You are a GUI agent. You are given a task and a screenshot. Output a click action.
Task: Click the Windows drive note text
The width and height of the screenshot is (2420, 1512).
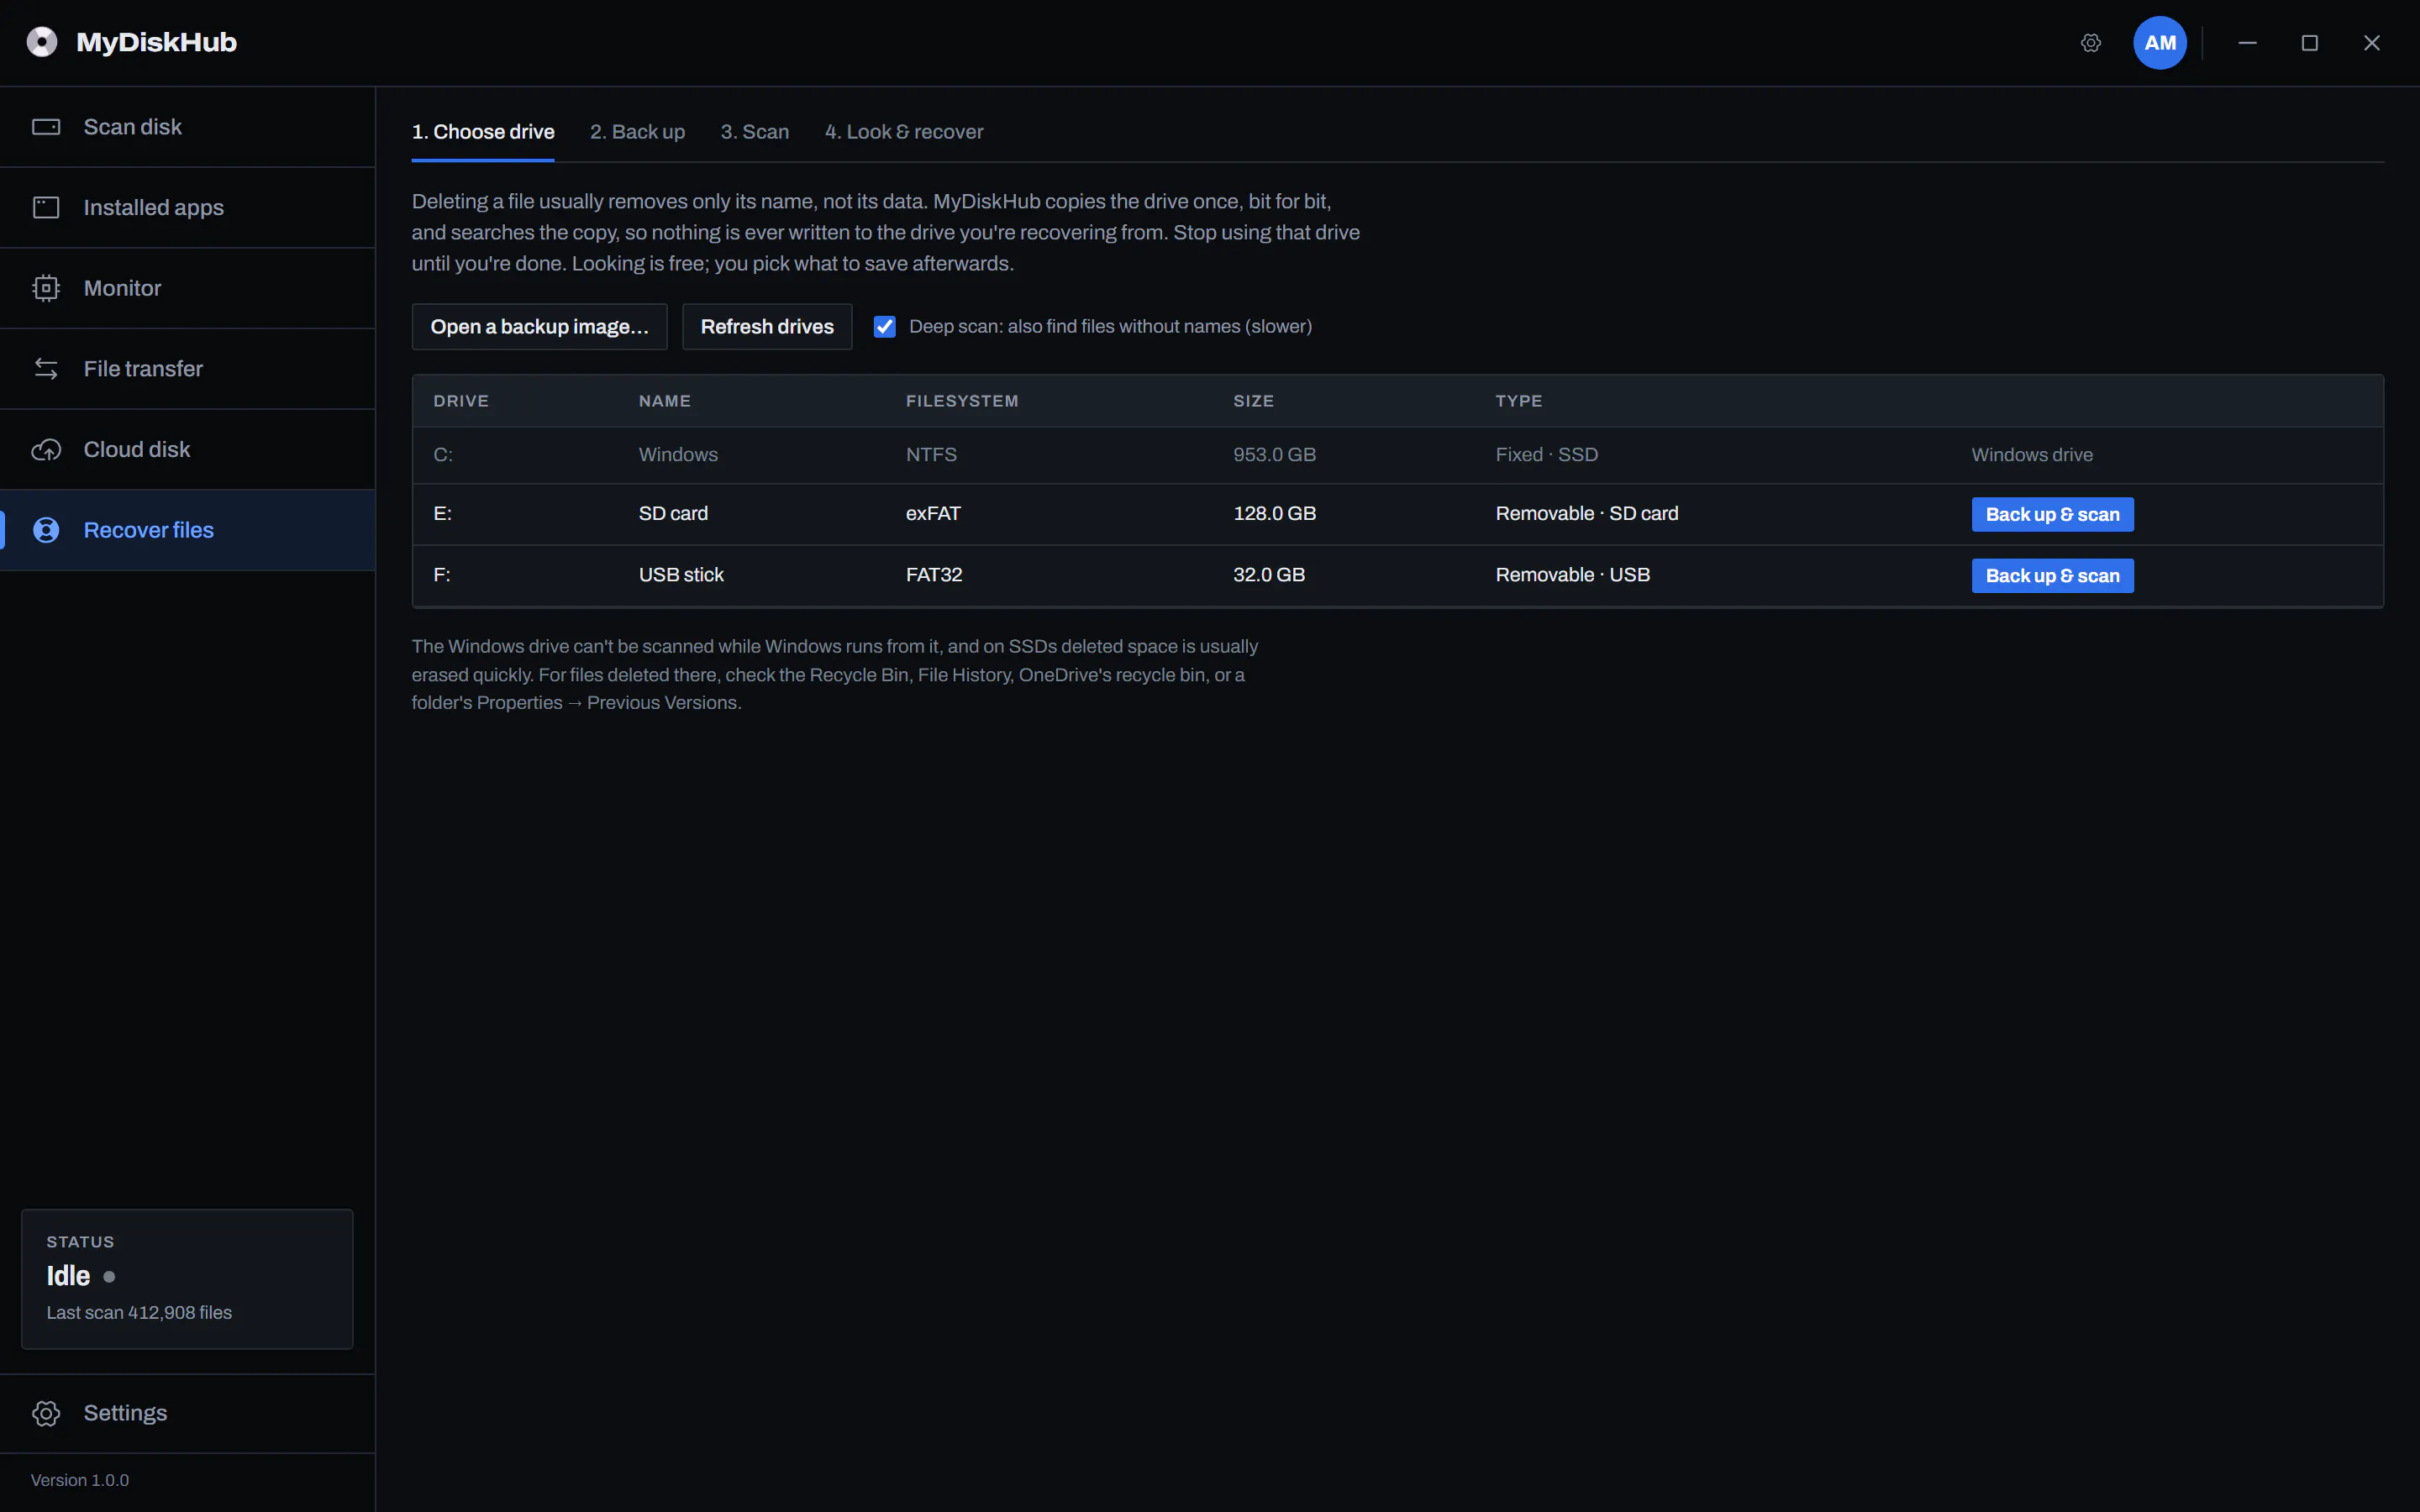(2032, 455)
